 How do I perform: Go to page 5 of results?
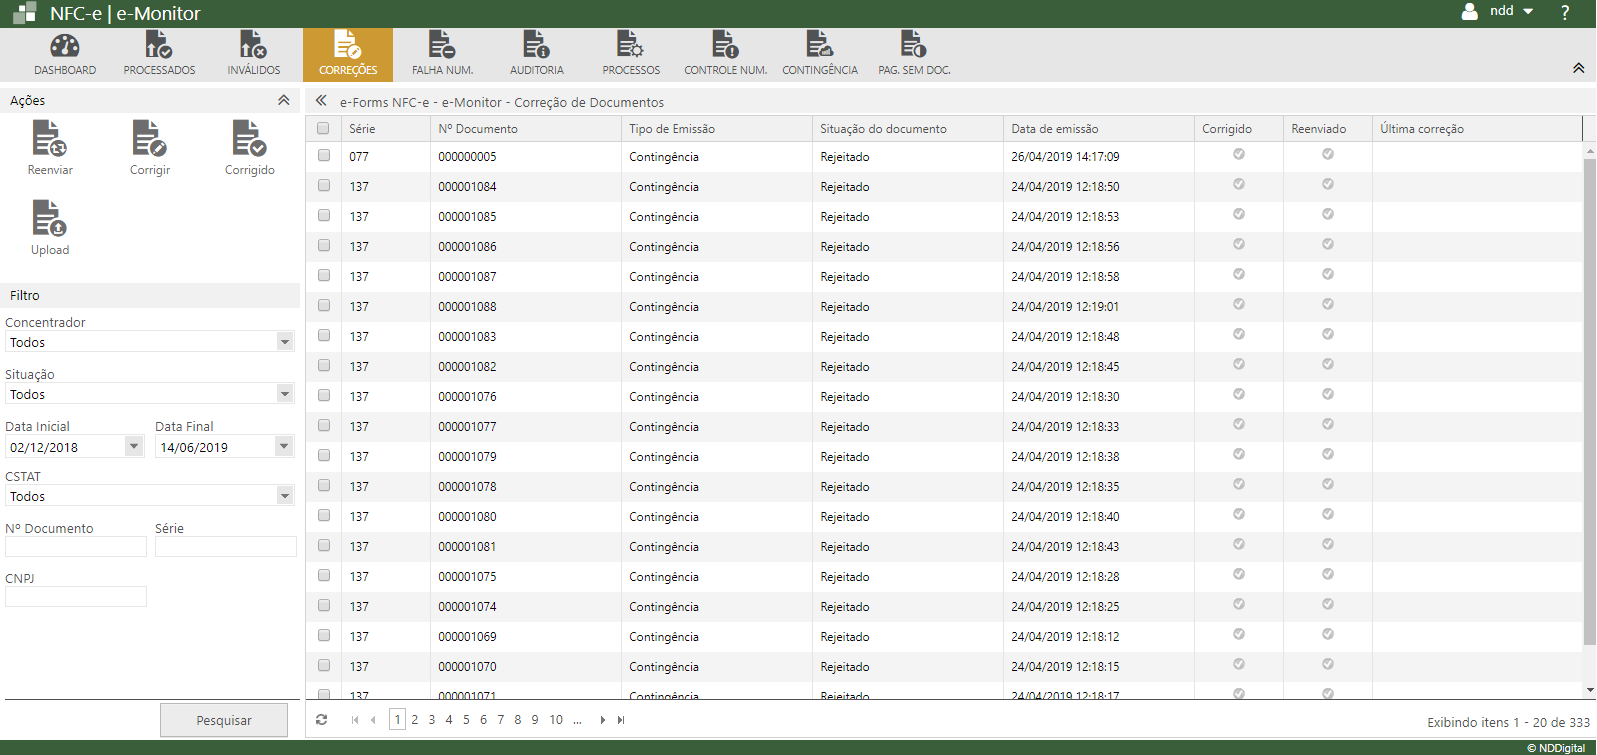tap(466, 720)
